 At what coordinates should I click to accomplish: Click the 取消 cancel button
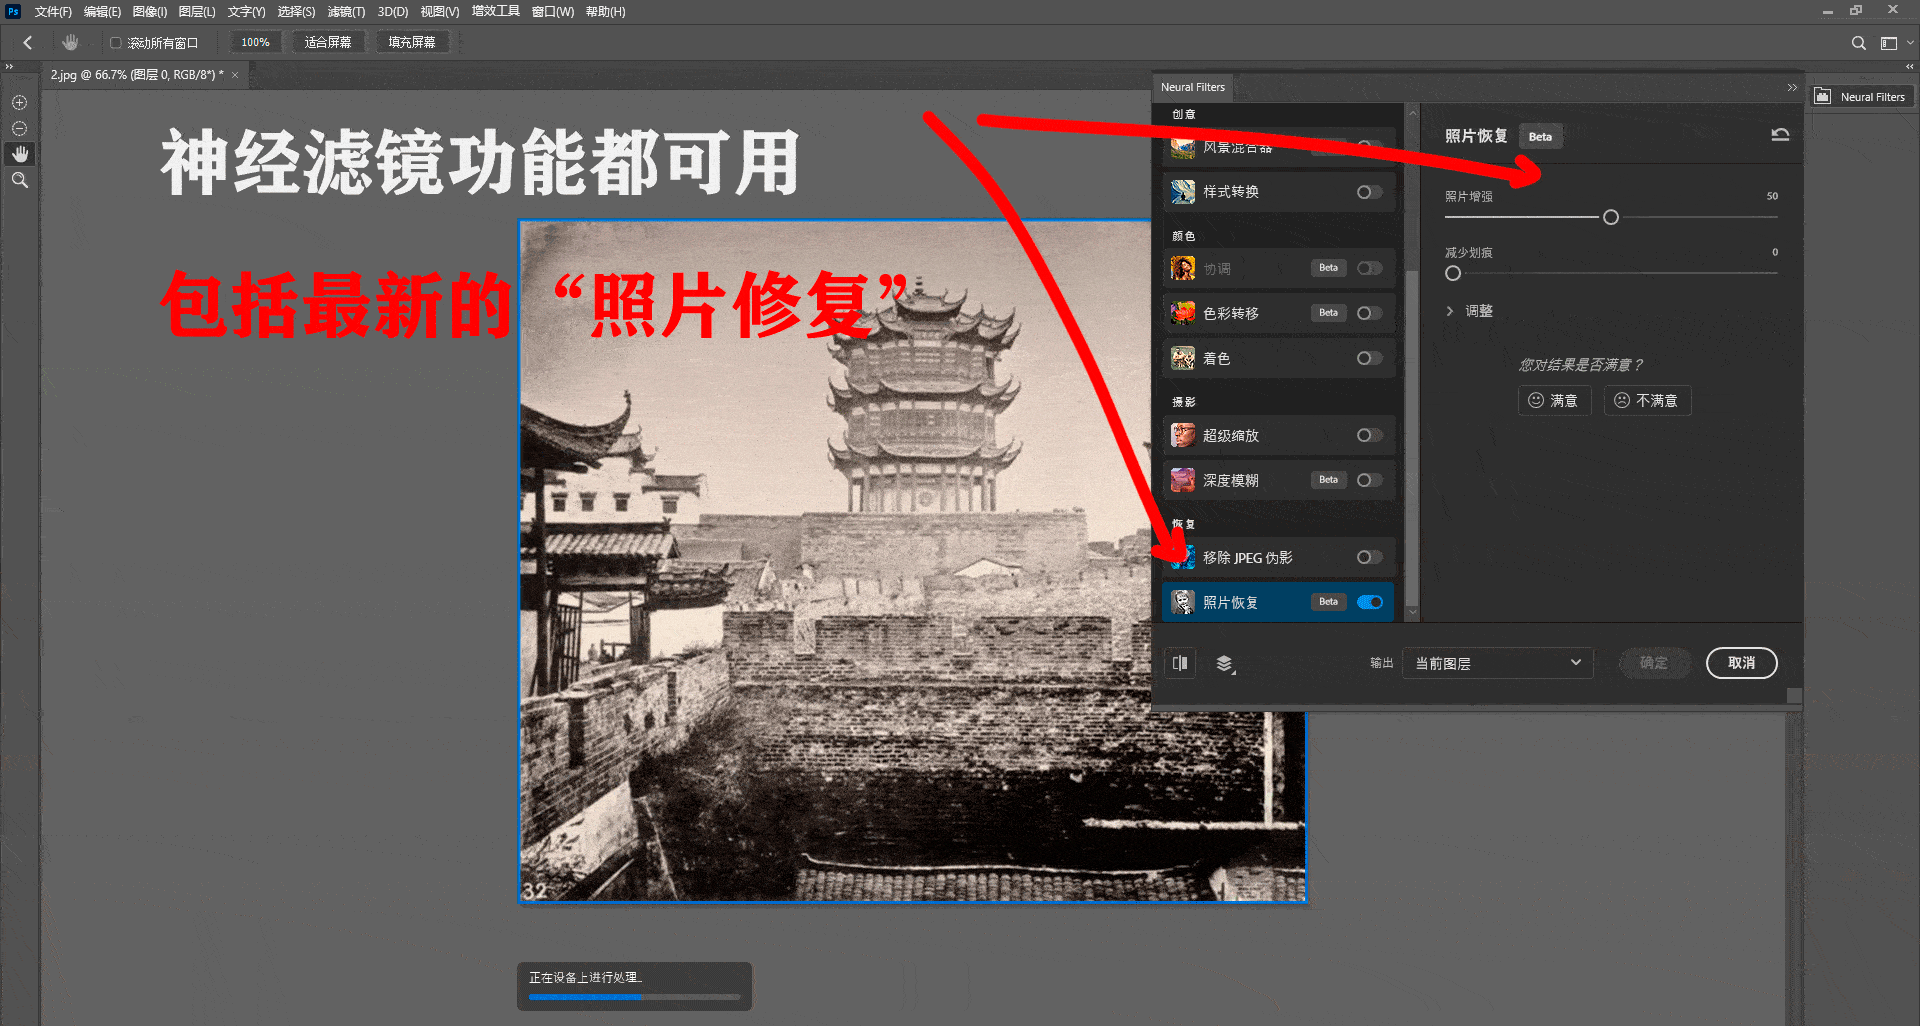(1741, 663)
